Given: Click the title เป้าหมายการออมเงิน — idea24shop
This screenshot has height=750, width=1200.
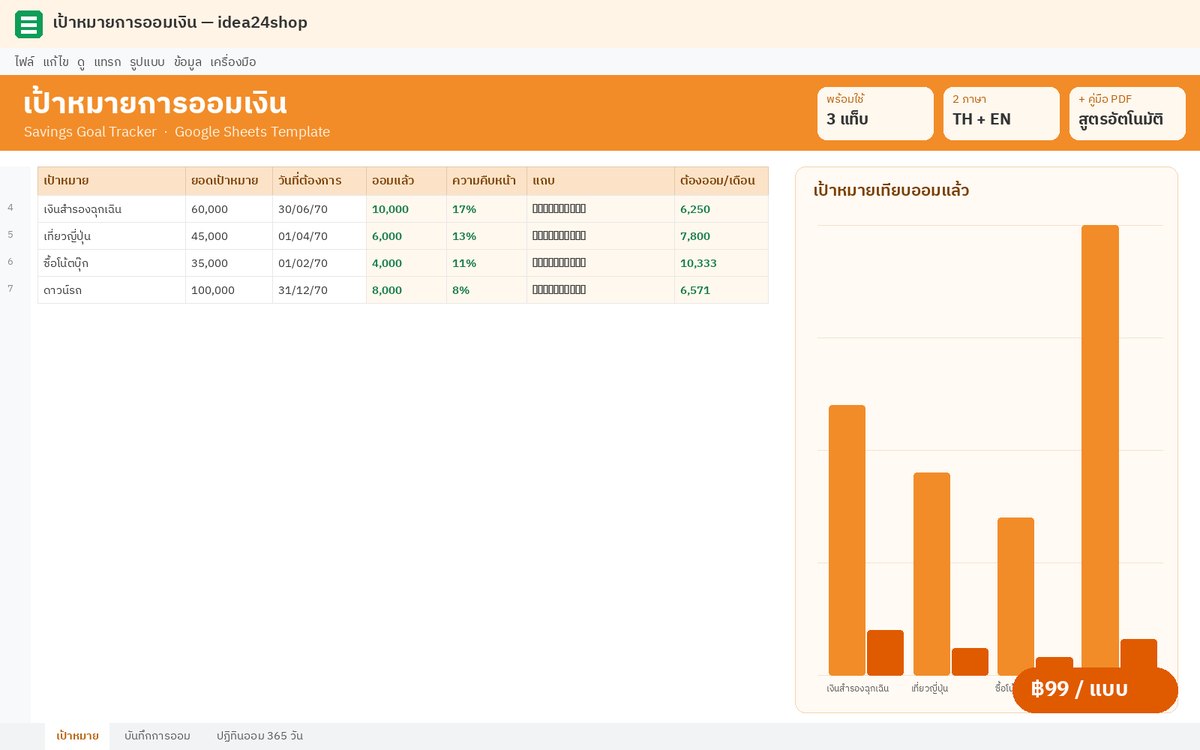Looking at the screenshot, I should pos(180,22).
